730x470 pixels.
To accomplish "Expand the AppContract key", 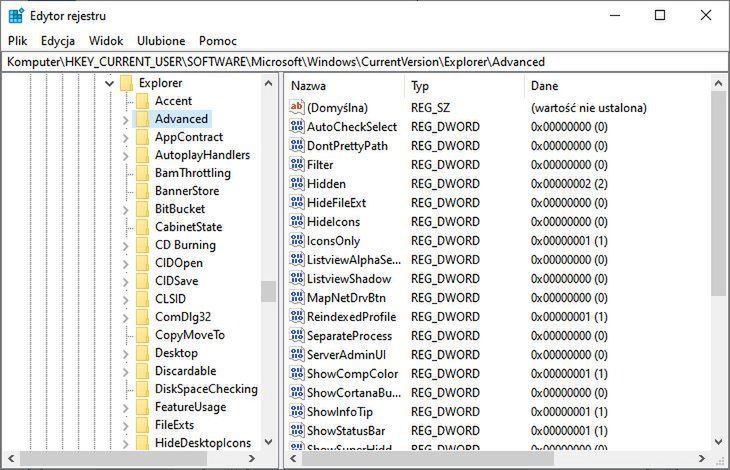I will point(126,138).
